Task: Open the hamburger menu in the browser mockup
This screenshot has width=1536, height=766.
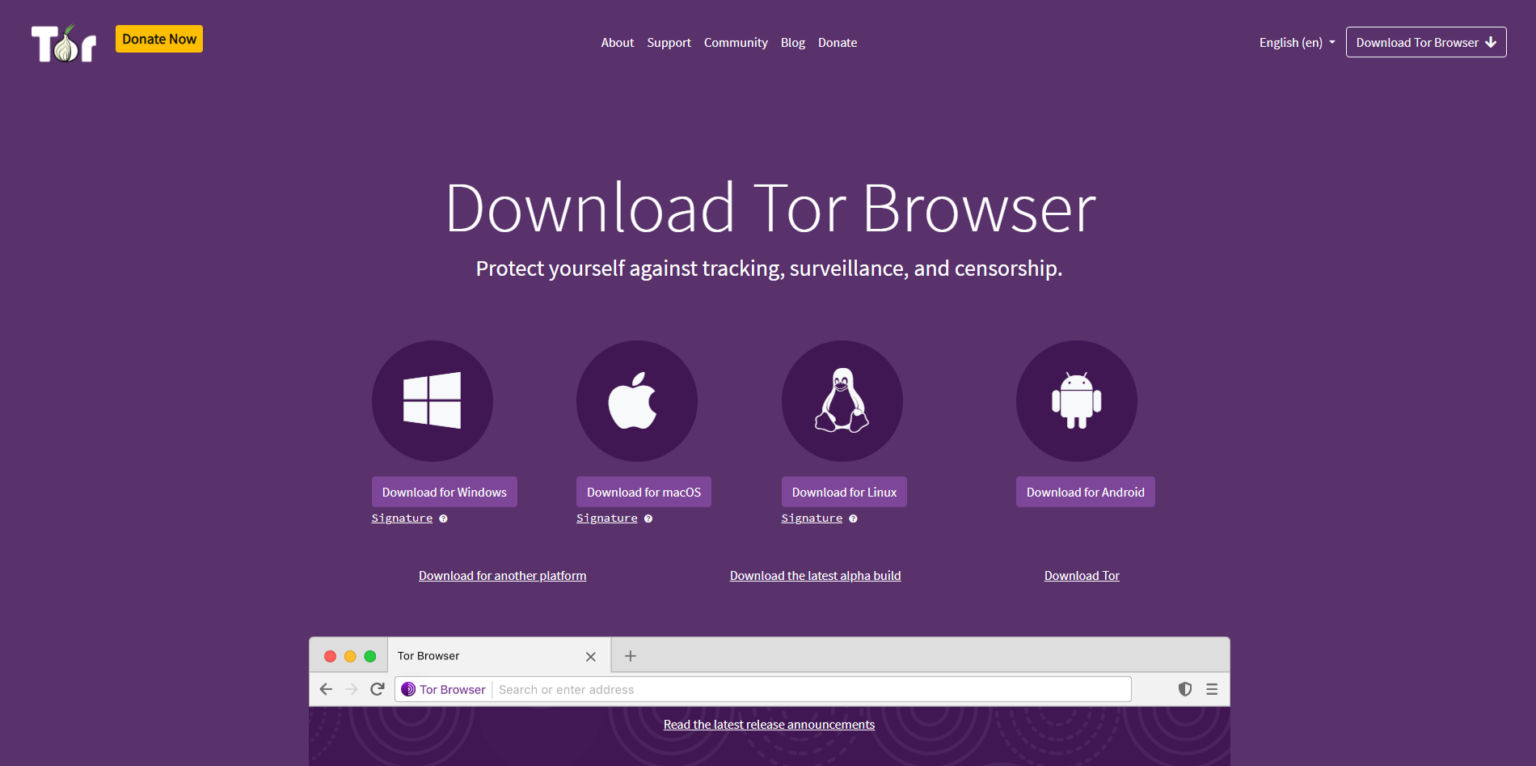Action: (1211, 689)
